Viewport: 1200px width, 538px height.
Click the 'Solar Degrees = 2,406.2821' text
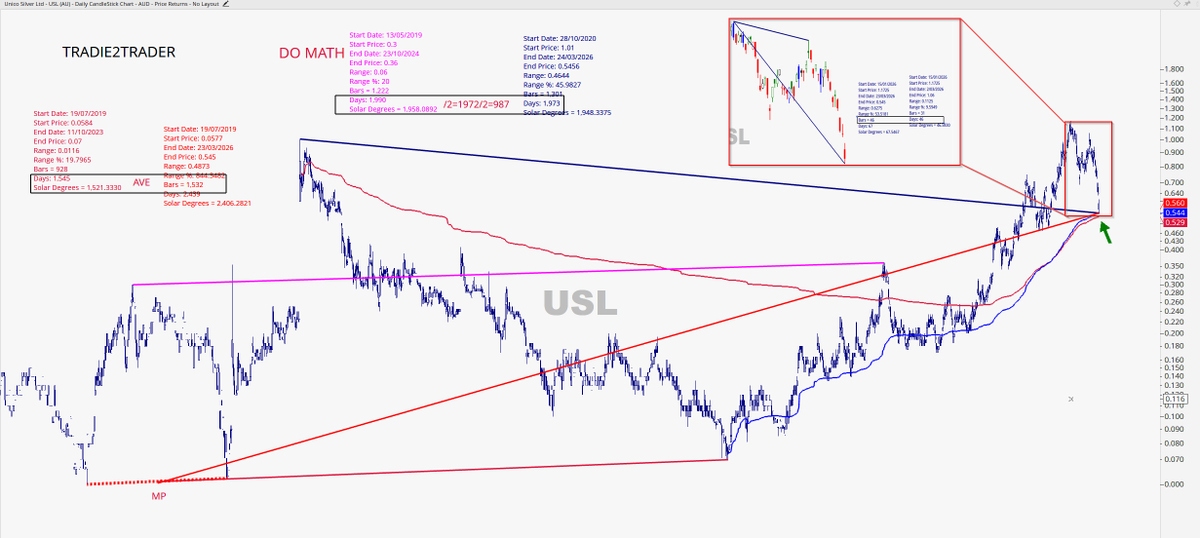[207, 203]
